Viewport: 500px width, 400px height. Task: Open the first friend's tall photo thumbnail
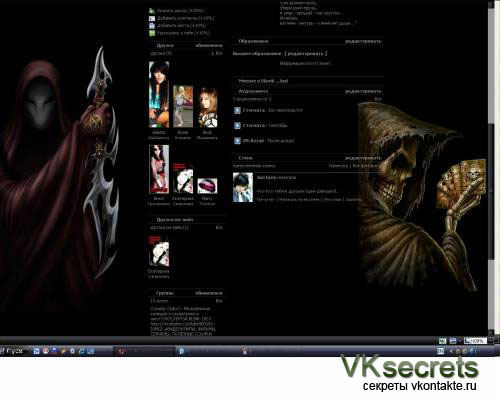159,95
